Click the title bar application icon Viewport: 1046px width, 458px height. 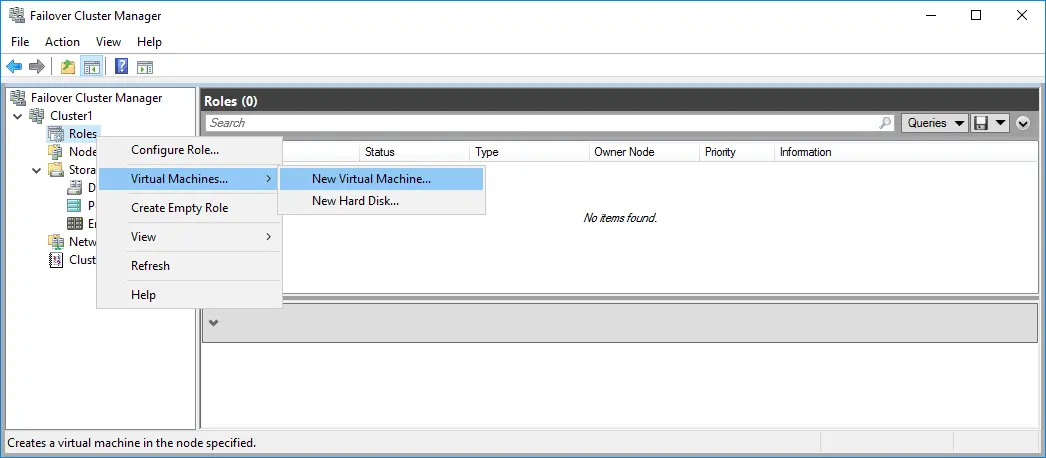tap(17, 15)
